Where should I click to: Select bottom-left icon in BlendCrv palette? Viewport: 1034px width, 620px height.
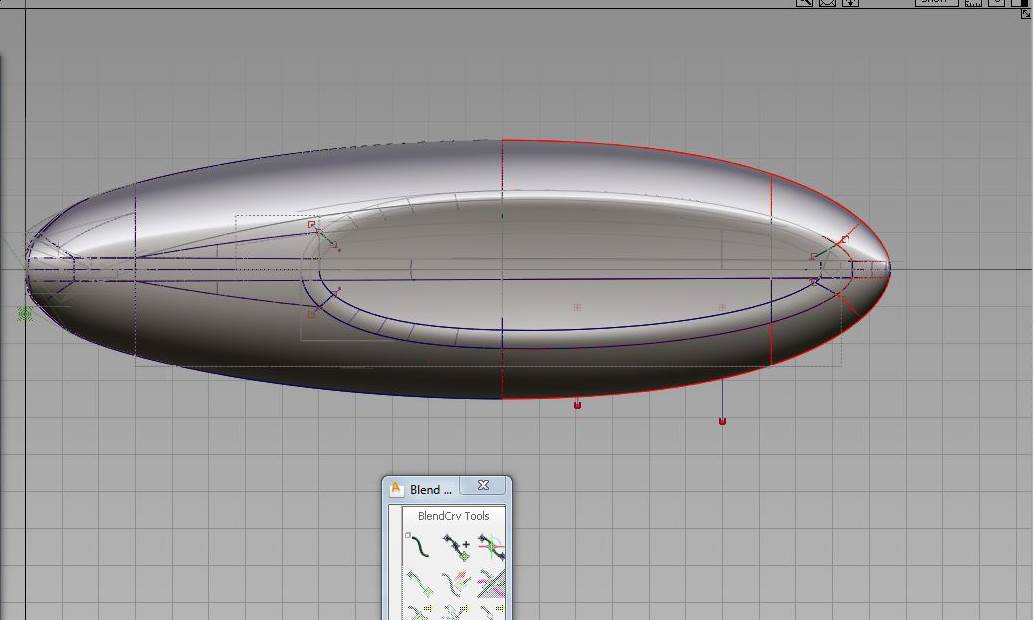(420, 611)
